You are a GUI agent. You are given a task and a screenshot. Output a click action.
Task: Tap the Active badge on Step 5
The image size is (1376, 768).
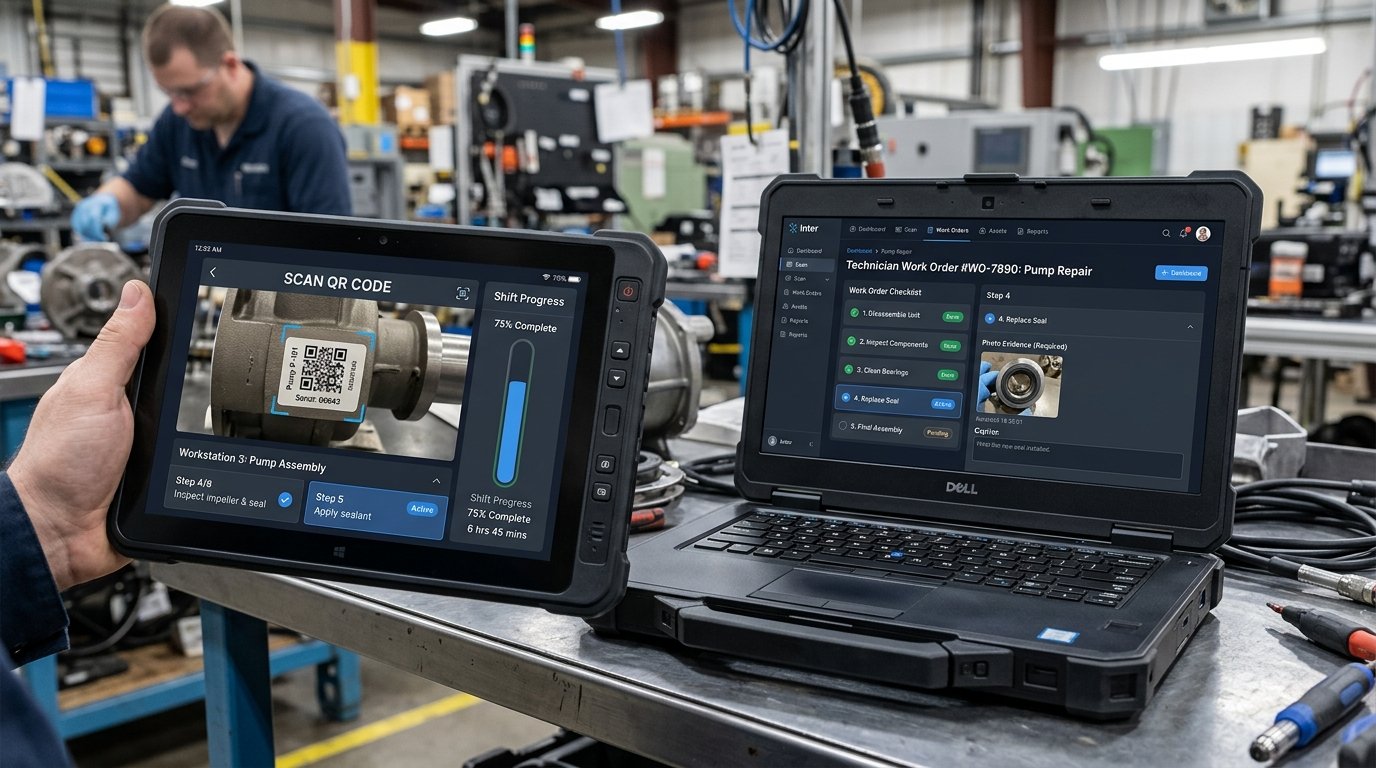click(422, 509)
